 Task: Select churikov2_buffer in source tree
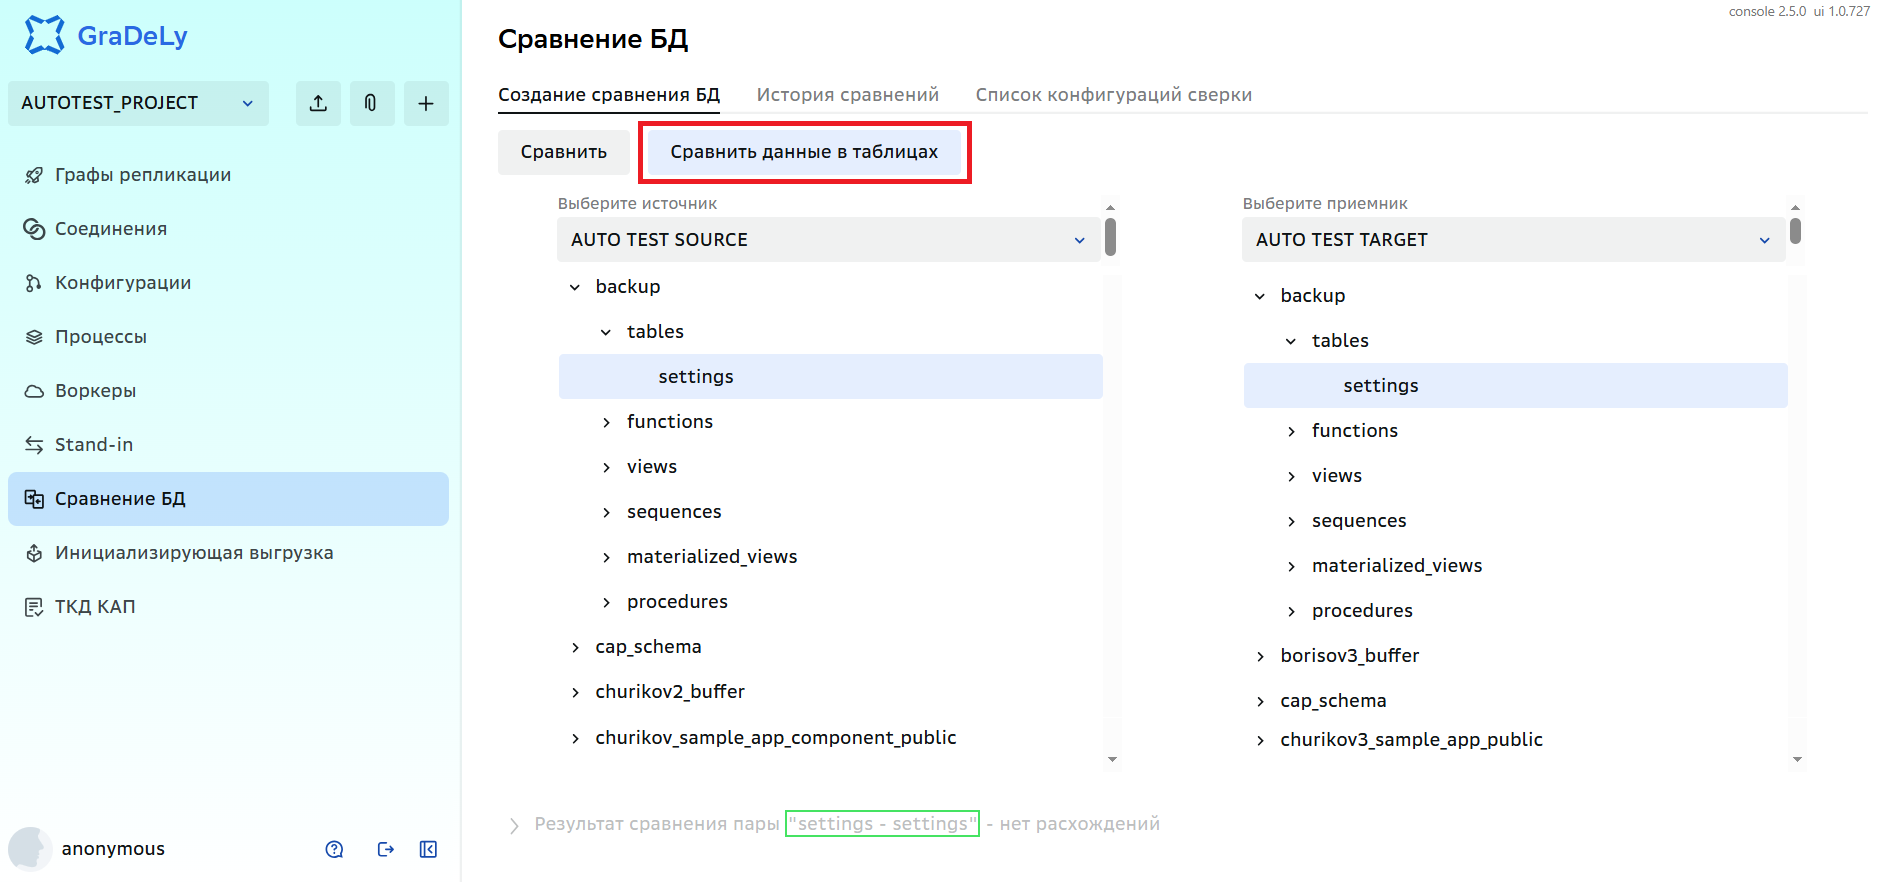click(x=670, y=692)
